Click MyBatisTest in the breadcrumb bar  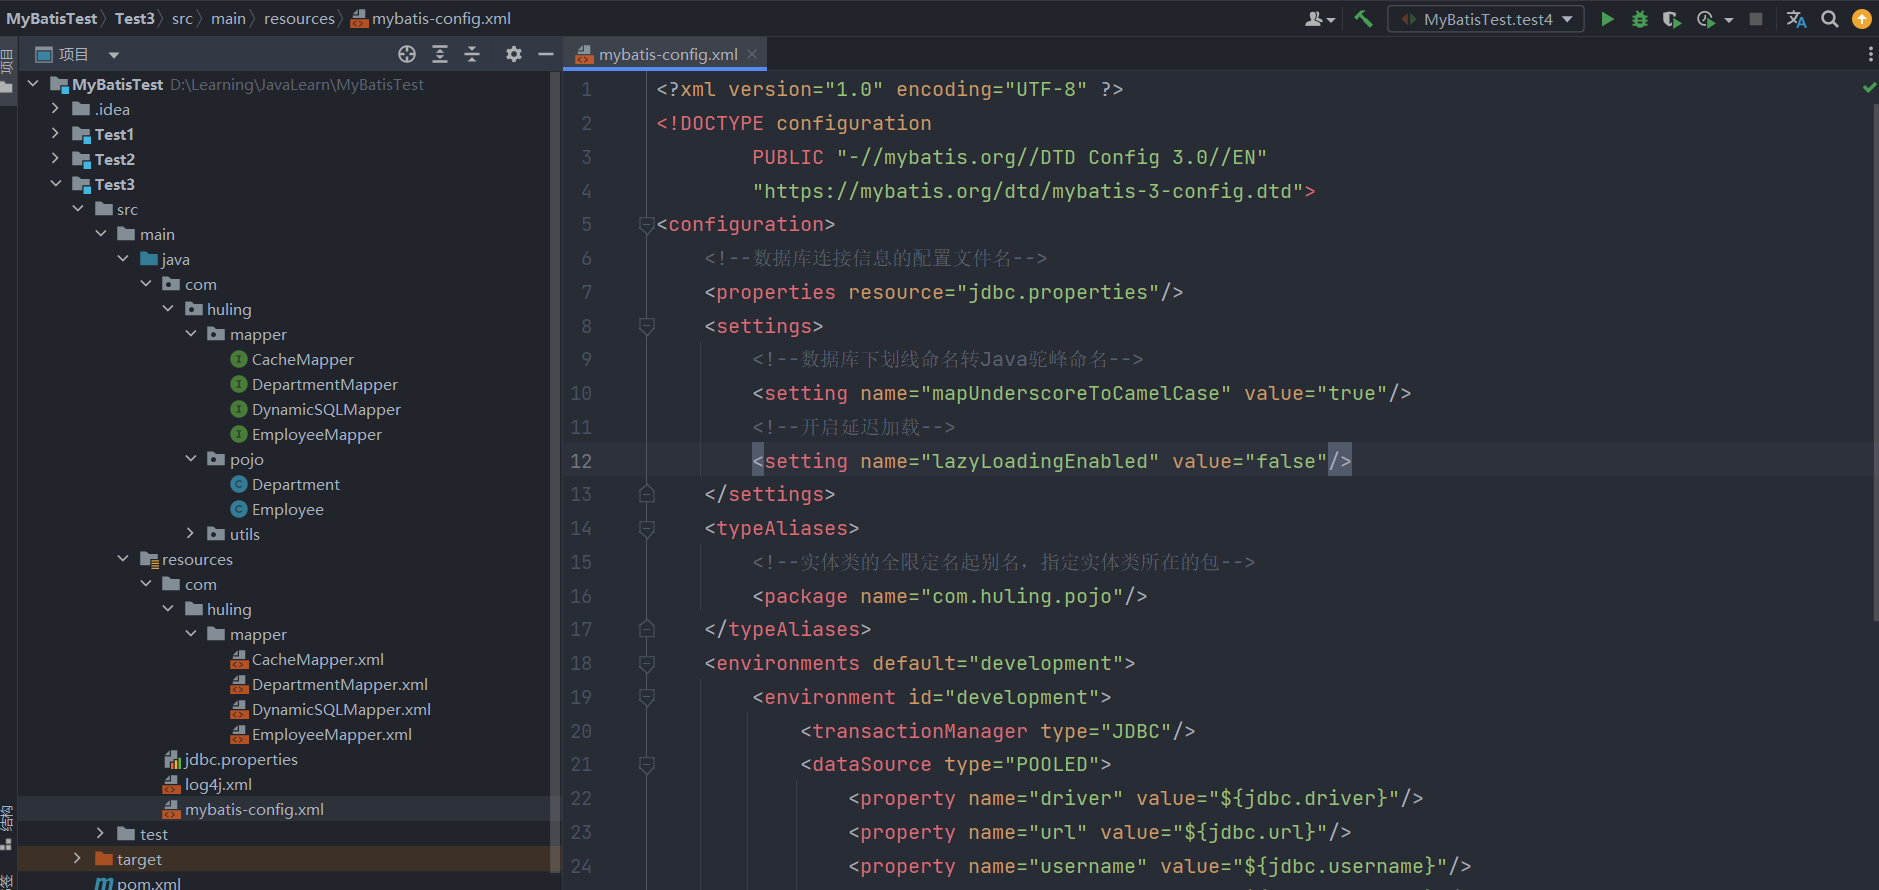(x=52, y=18)
